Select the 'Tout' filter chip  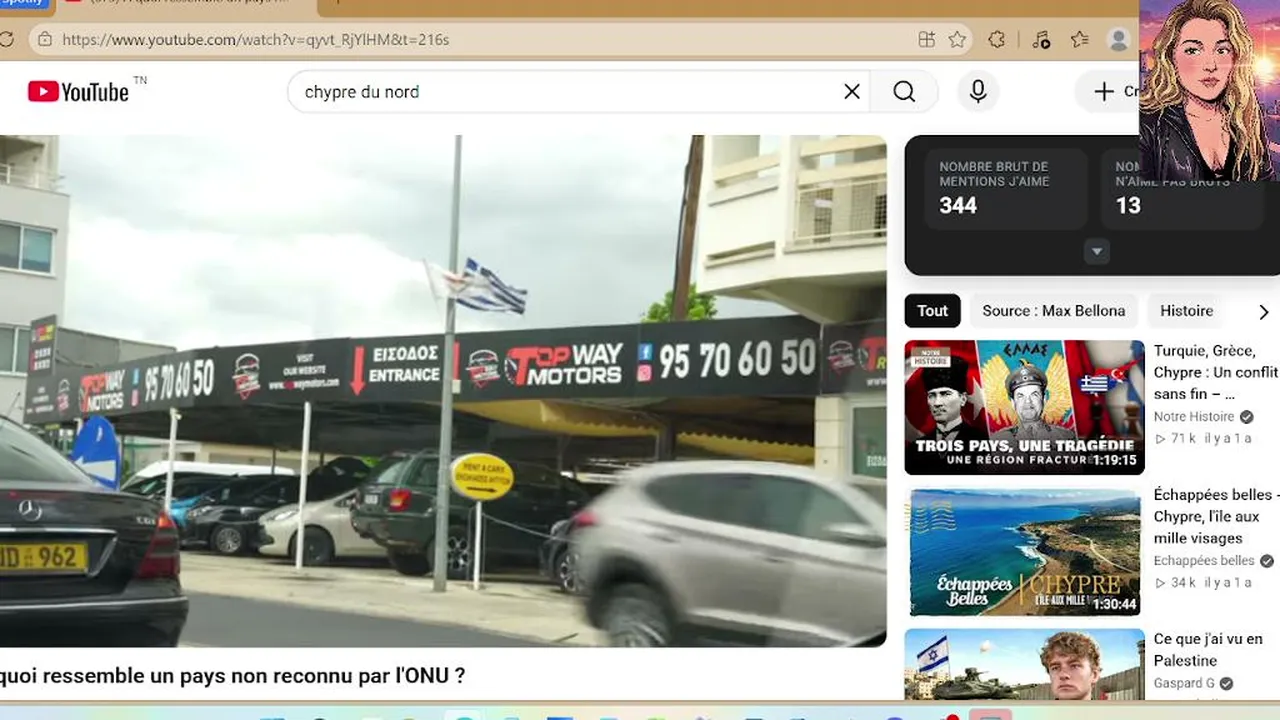(932, 311)
